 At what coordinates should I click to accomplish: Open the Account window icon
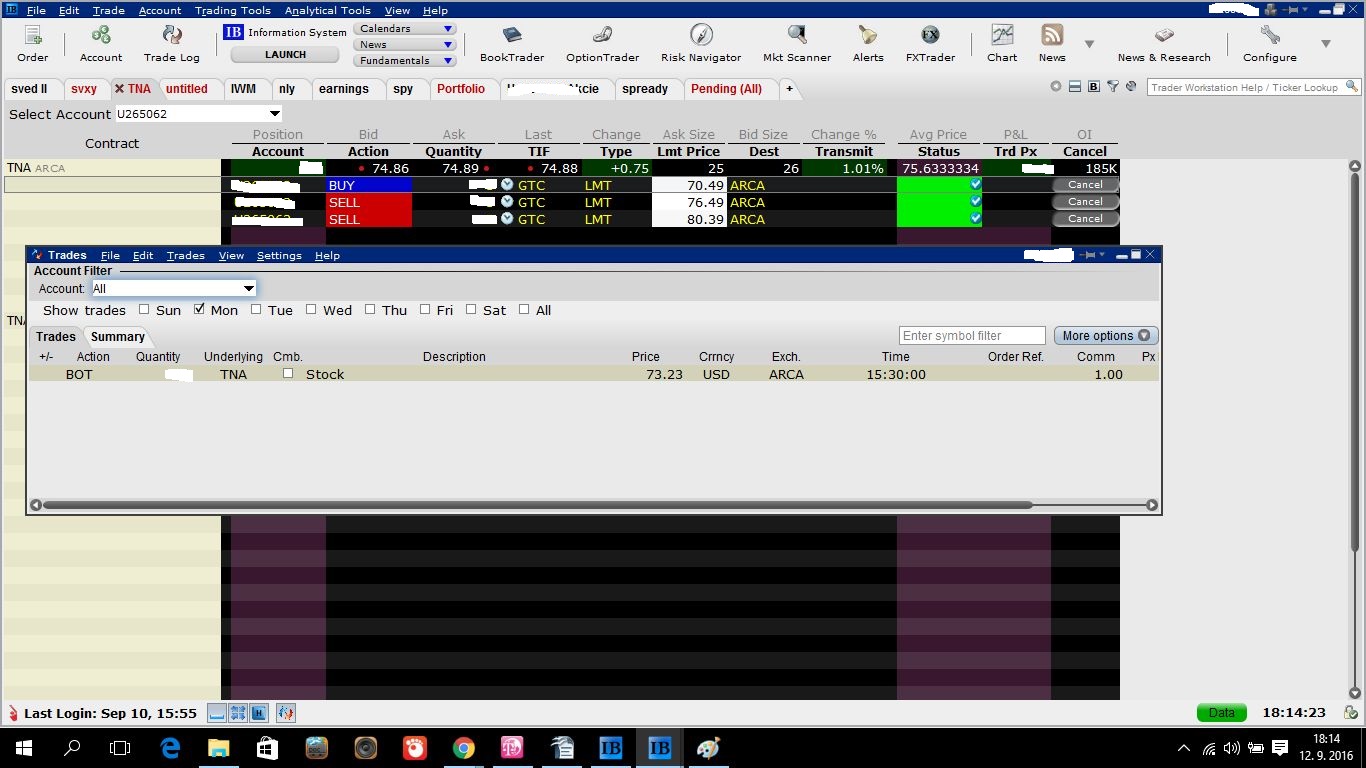coord(101,44)
